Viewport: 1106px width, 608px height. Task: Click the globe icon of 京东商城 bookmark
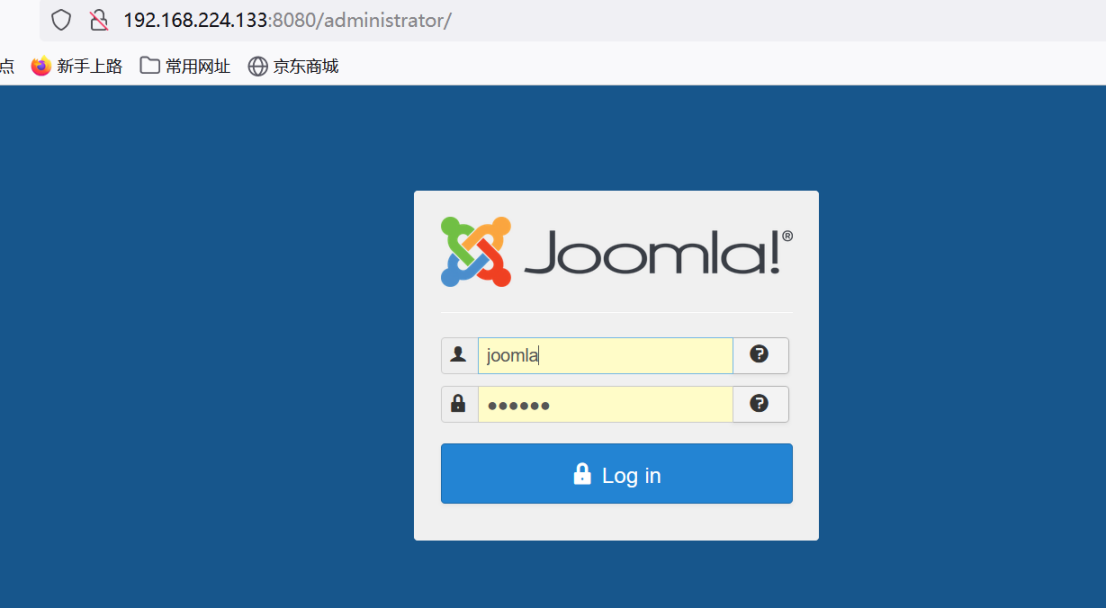tap(258, 66)
